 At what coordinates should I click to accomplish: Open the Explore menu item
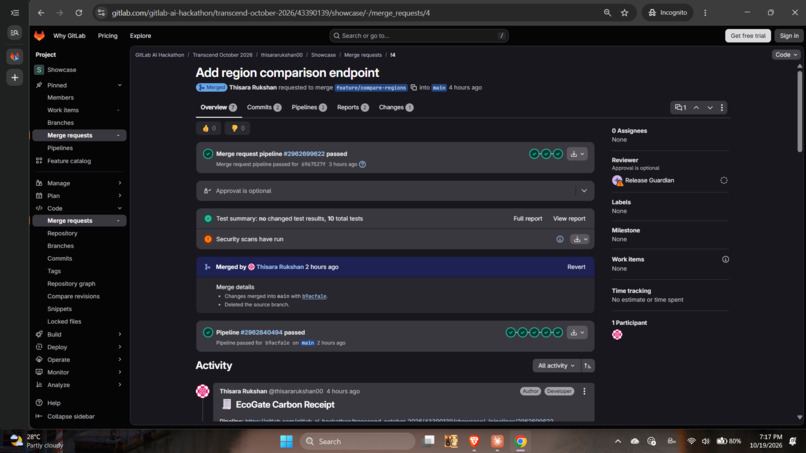[x=140, y=35]
